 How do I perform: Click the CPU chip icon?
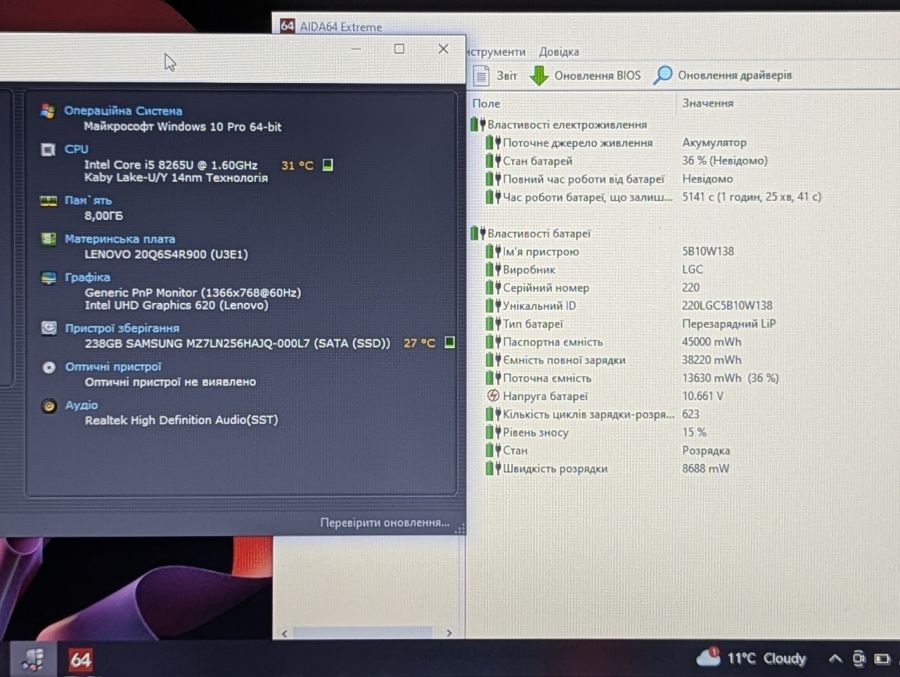pos(48,149)
